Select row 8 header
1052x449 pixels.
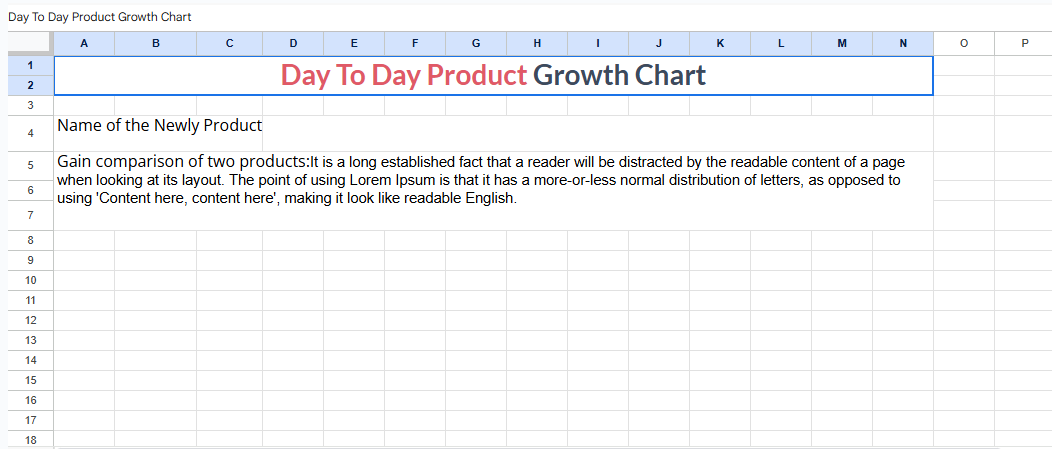tap(30, 240)
